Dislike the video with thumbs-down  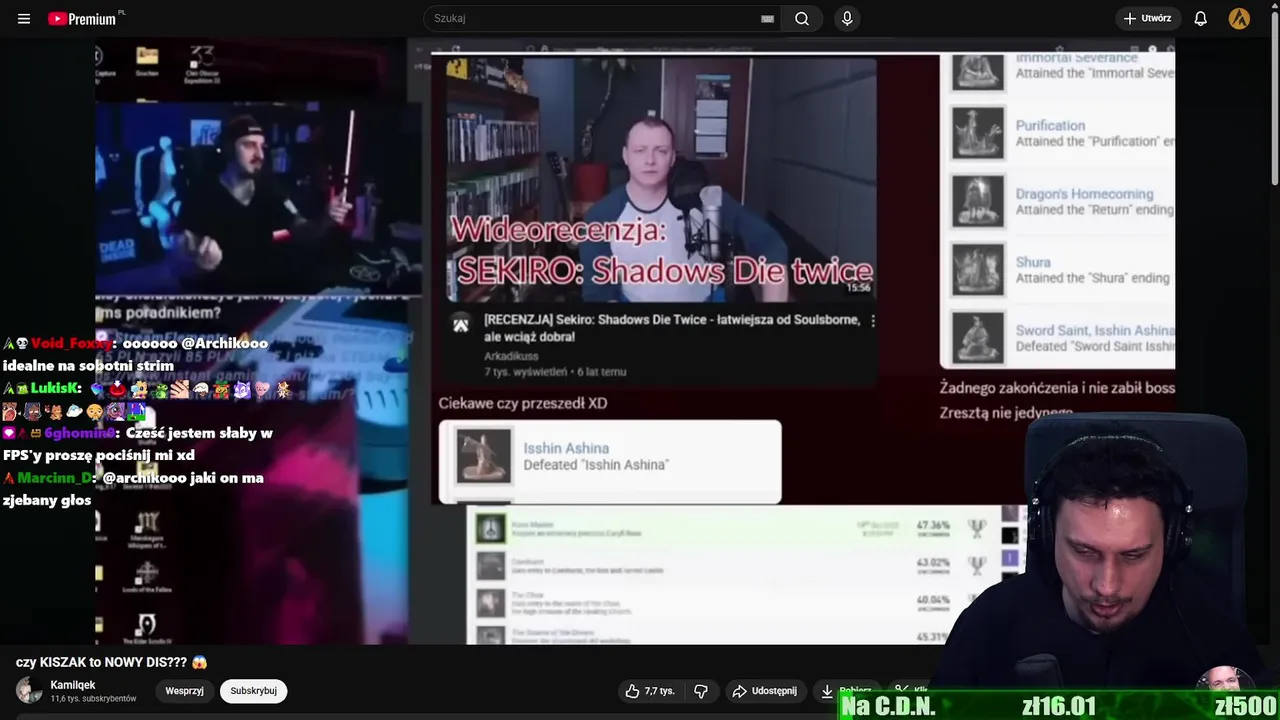tap(701, 691)
